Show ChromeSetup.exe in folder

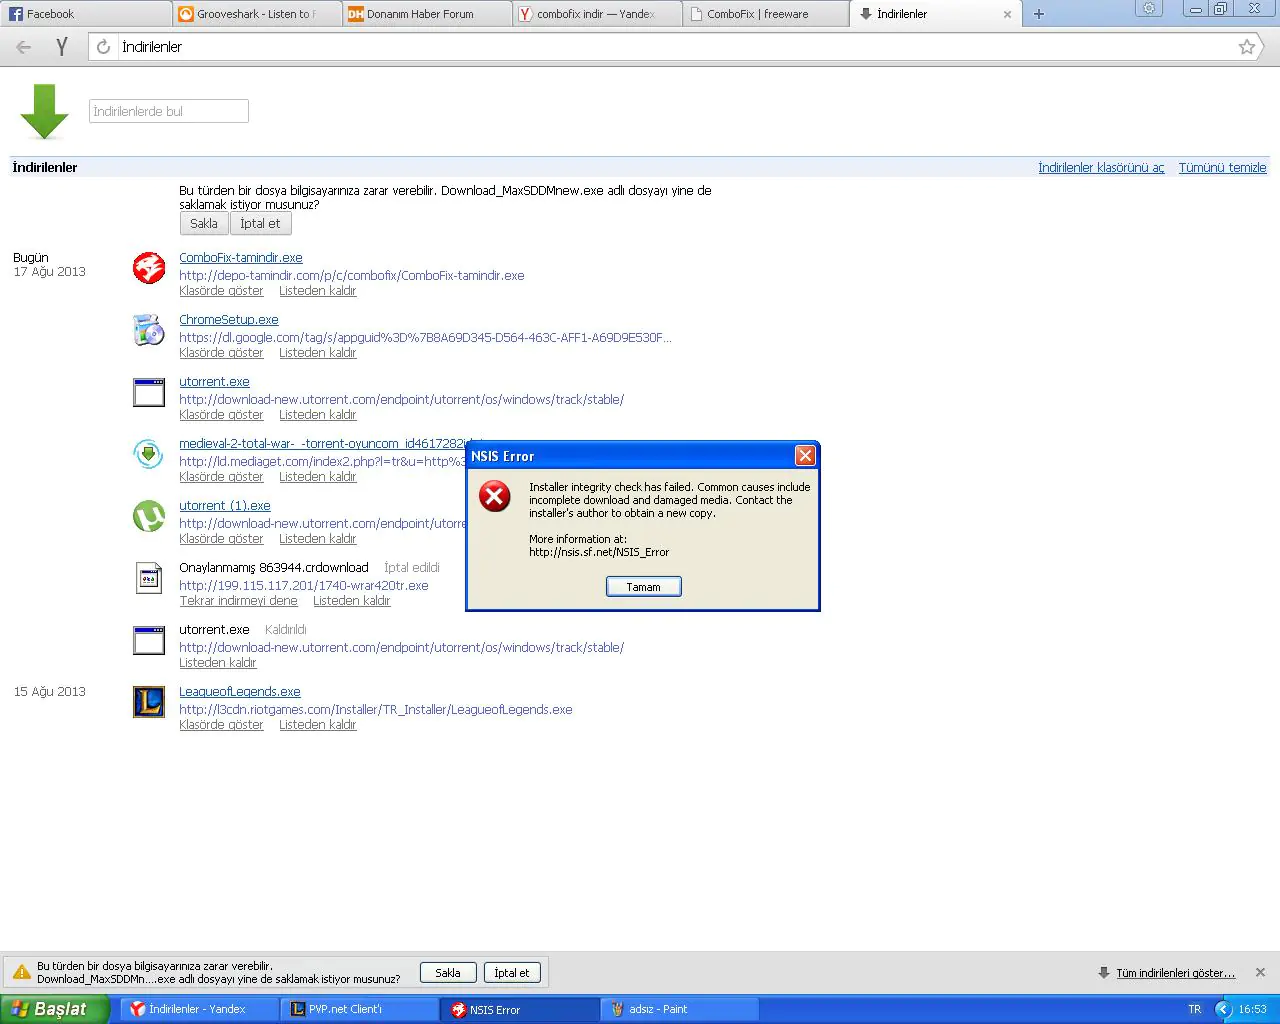(x=221, y=353)
